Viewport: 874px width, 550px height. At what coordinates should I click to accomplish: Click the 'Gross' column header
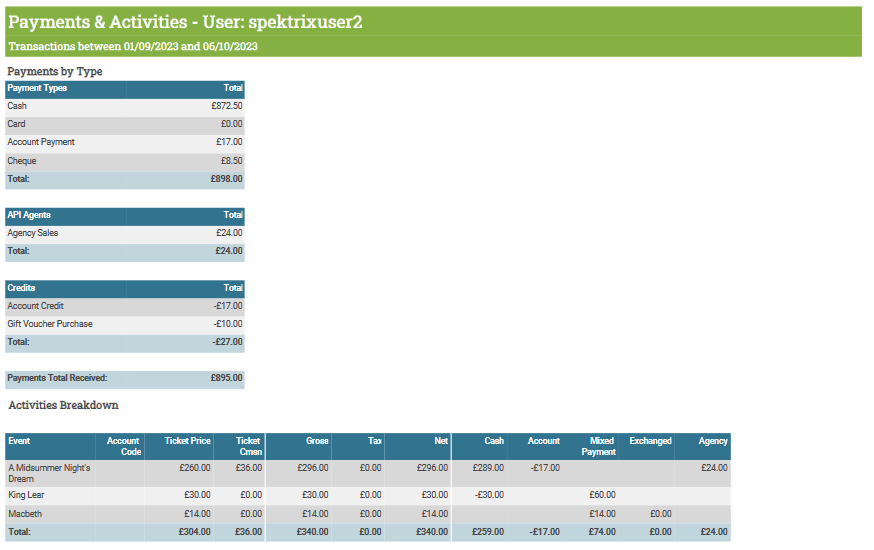point(317,441)
